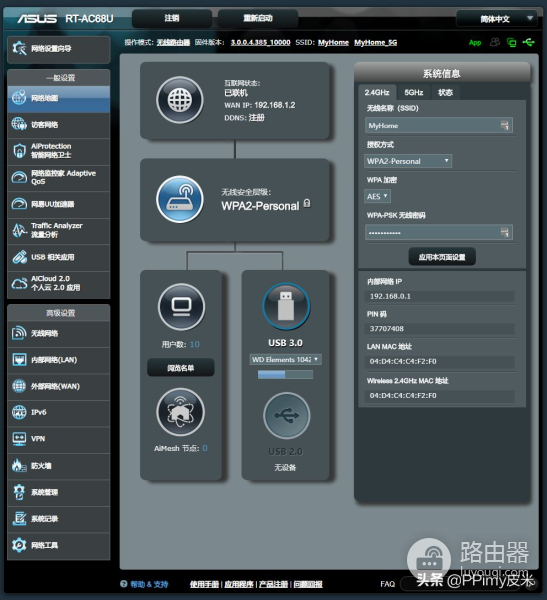Click the 无线名称 SSID input field

click(x=439, y=126)
